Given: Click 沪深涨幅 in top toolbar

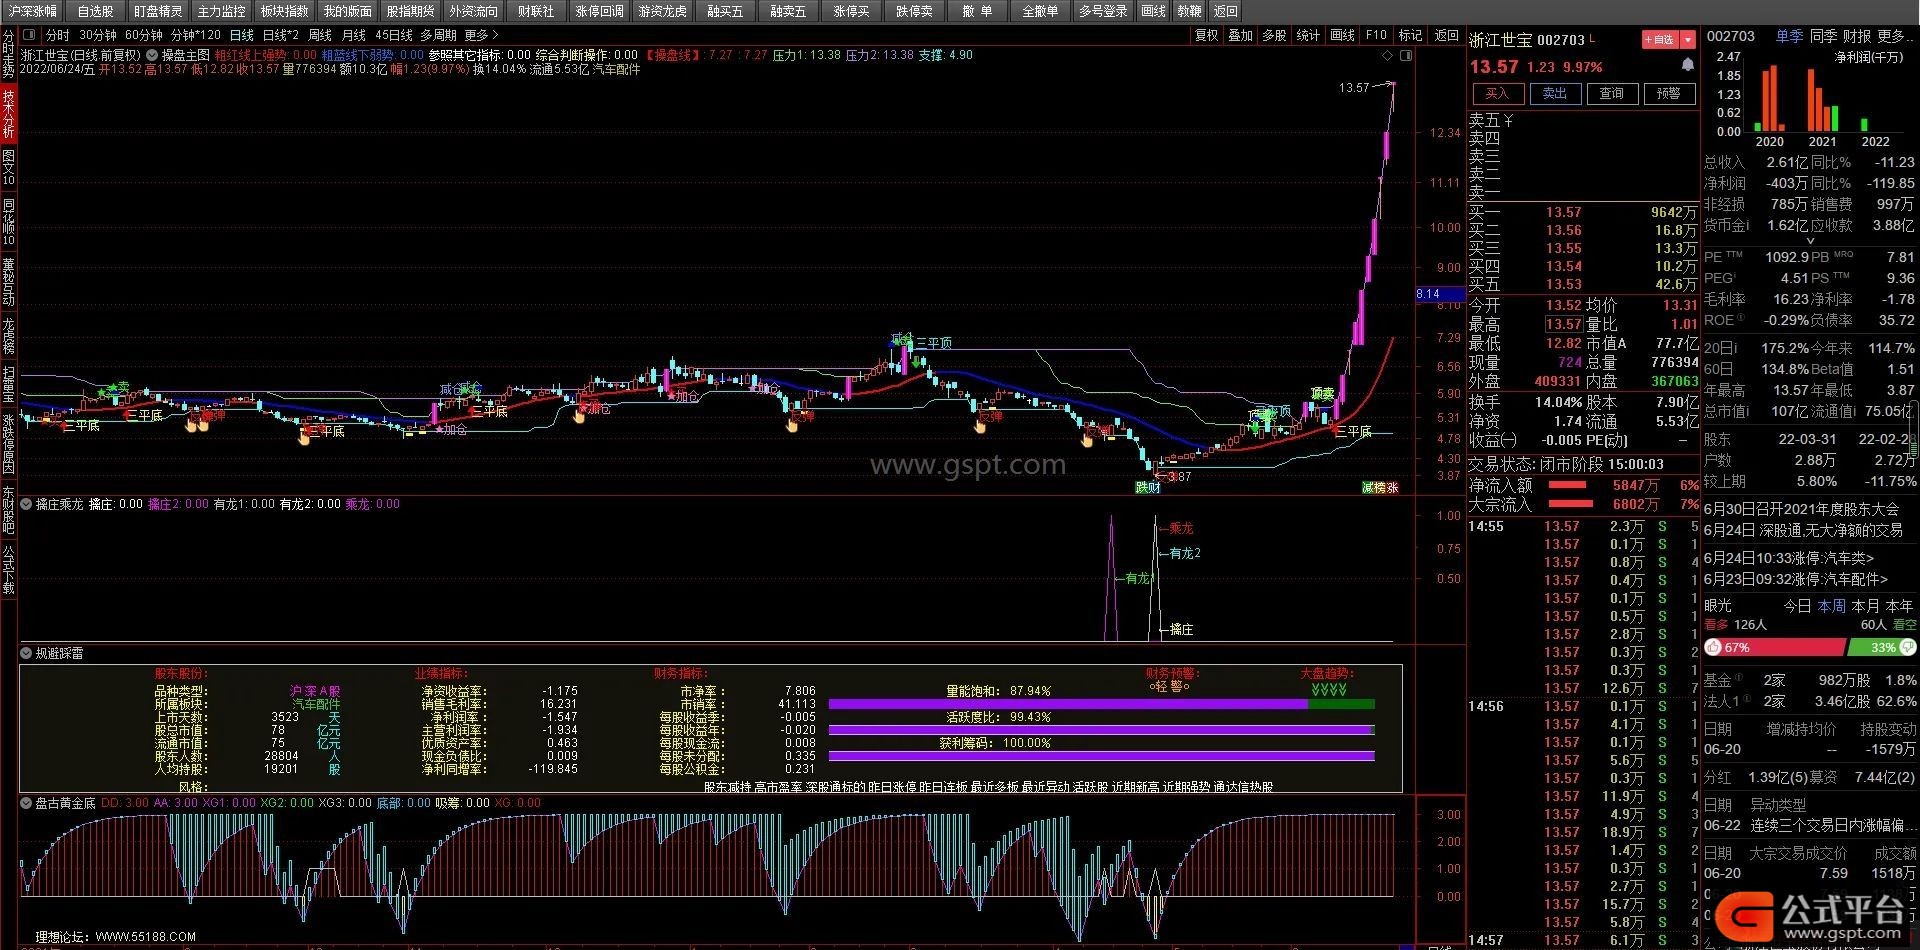Looking at the screenshot, I should (x=33, y=11).
